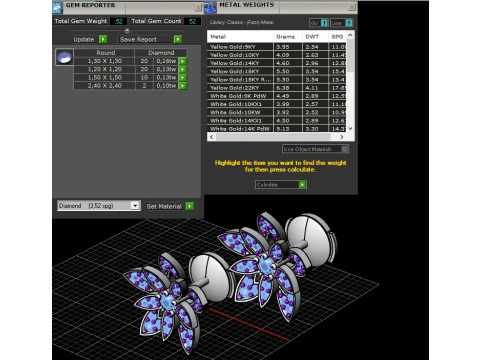
Task: Select the Yellow Gold:18KY row
Action: 277,71
